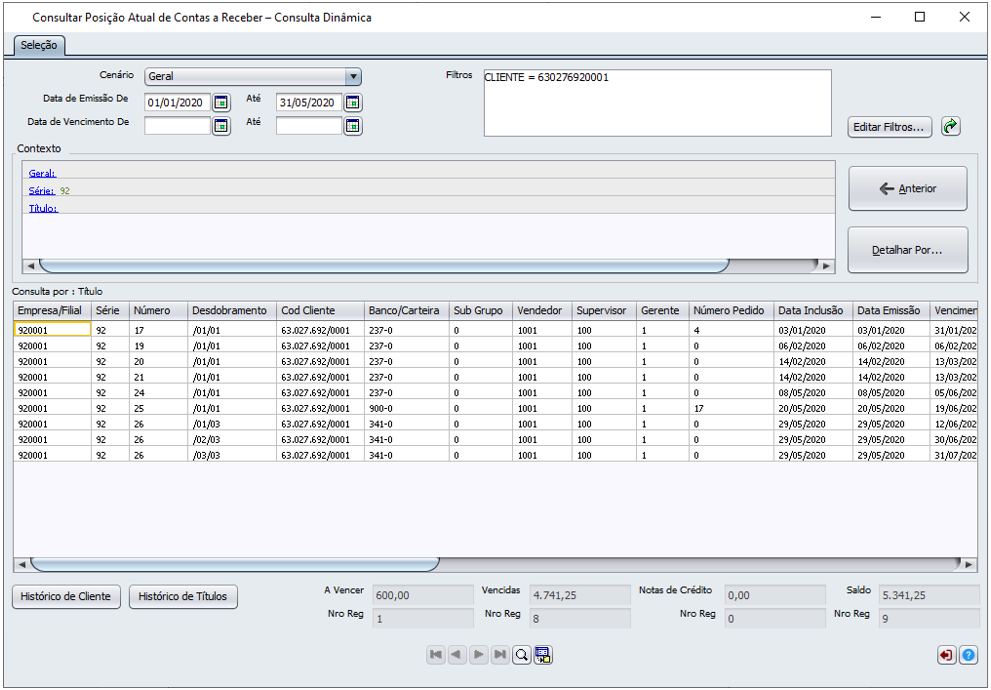Image resolution: width=991 pixels, height=690 pixels.
Task: Select Desdobramento cell /02/03
Action: 232,440
